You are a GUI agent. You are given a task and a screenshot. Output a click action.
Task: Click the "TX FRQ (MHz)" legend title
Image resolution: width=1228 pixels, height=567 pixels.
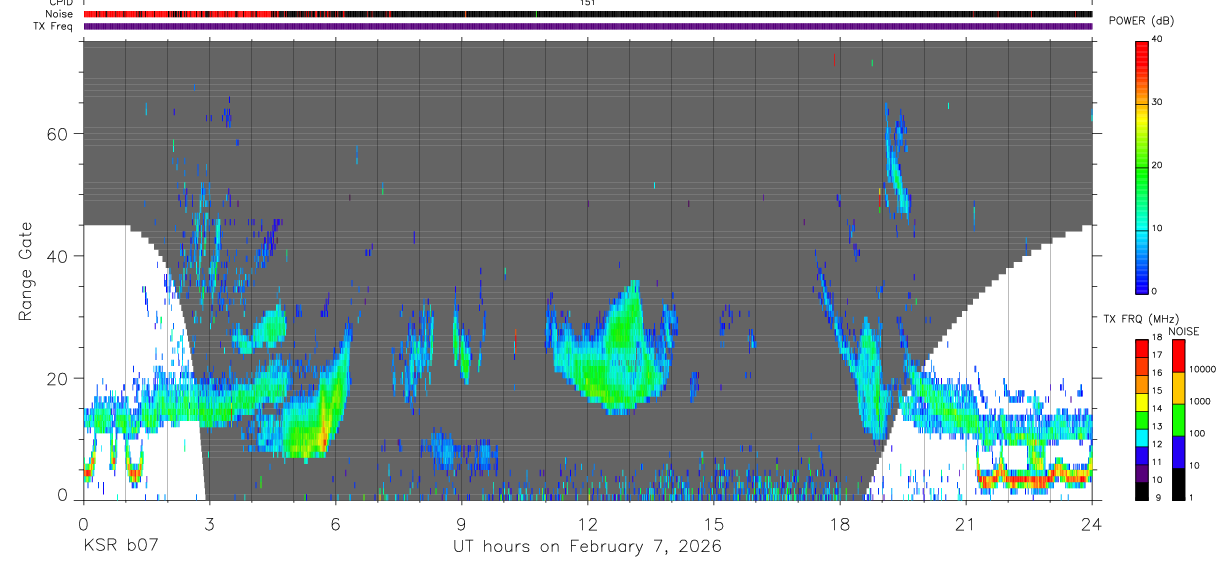(x=1141, y=319)
